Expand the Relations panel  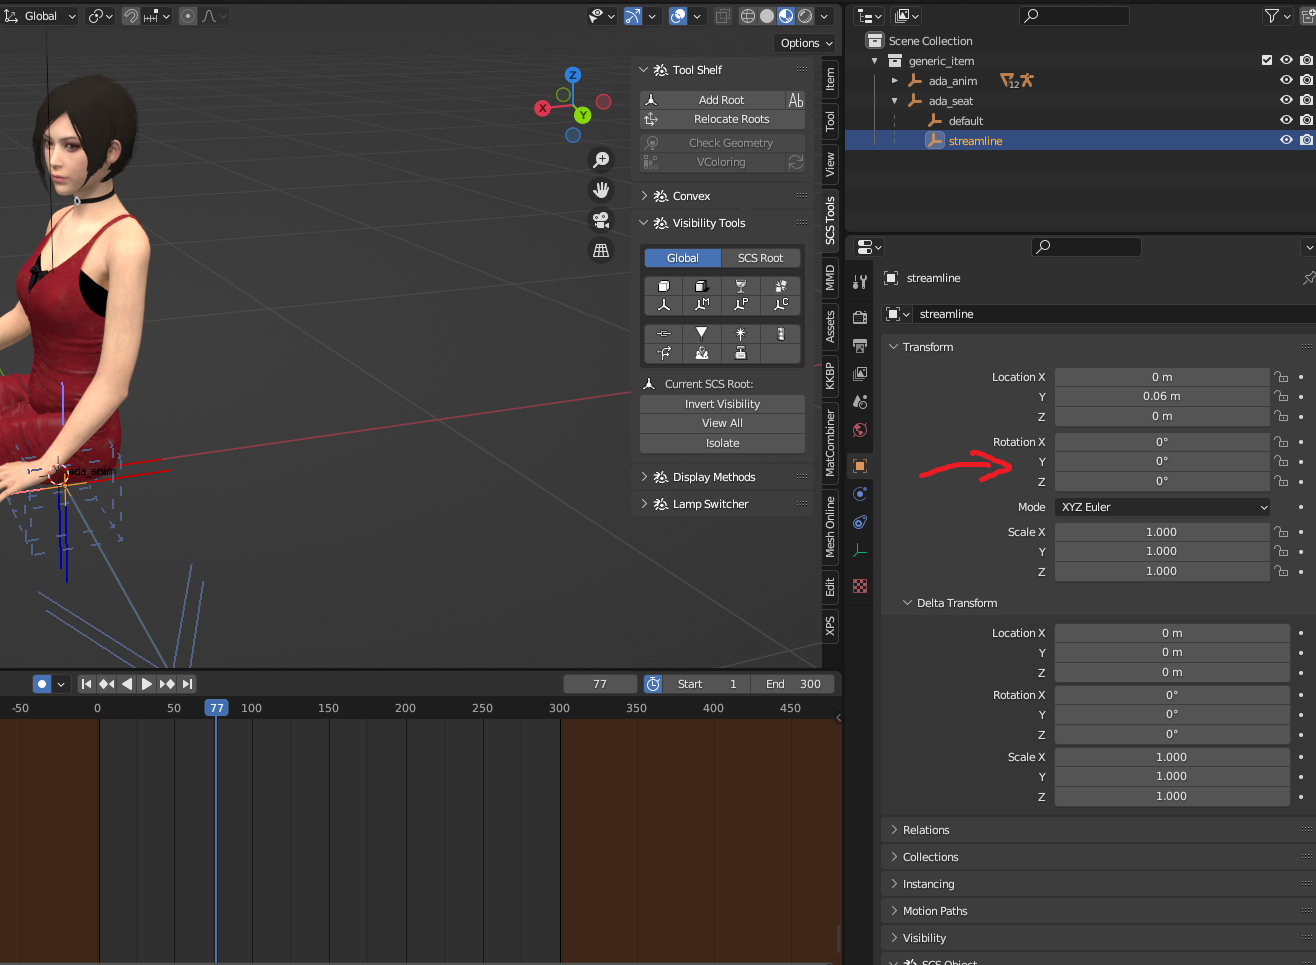click(926, 830)
